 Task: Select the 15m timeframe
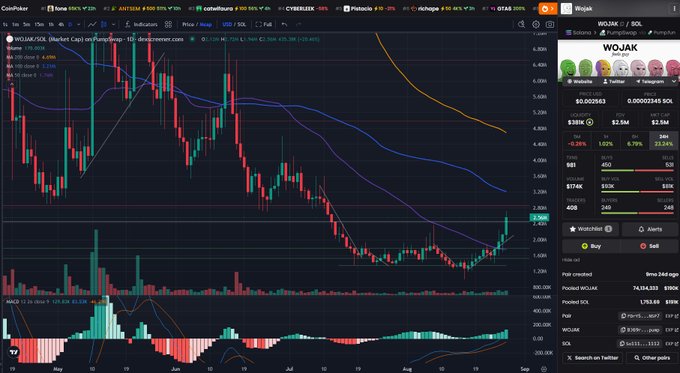point(39,25)
